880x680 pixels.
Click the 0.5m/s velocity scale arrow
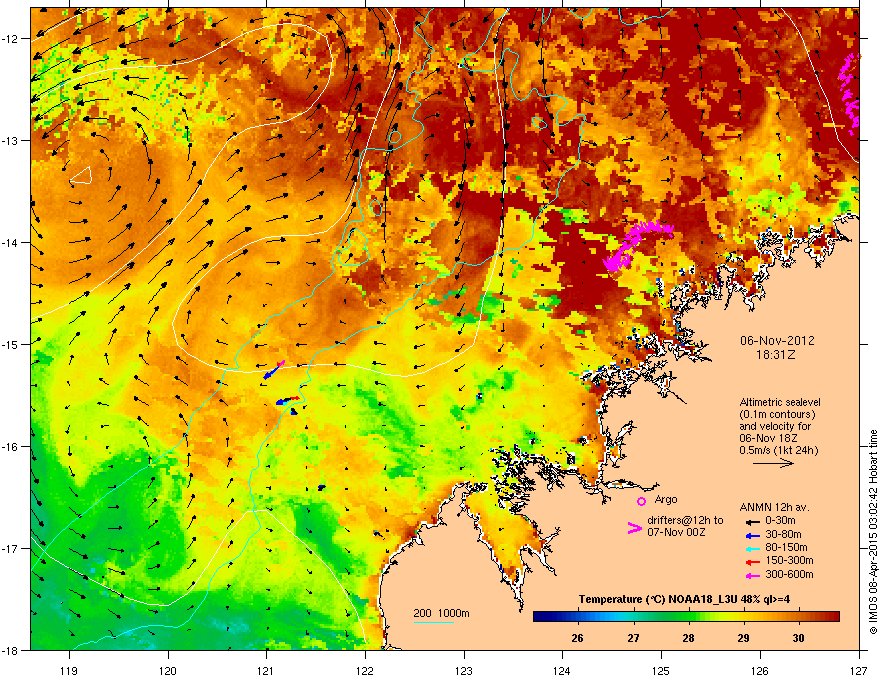773,463
